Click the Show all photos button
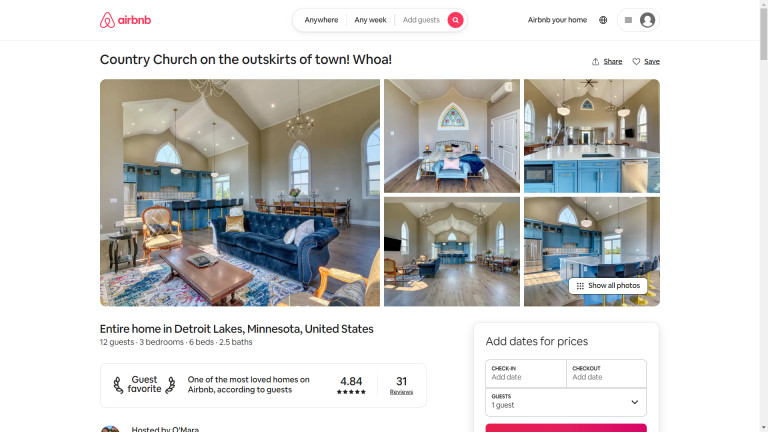This screenshot has height=432, width=768. tap(608, 286)
